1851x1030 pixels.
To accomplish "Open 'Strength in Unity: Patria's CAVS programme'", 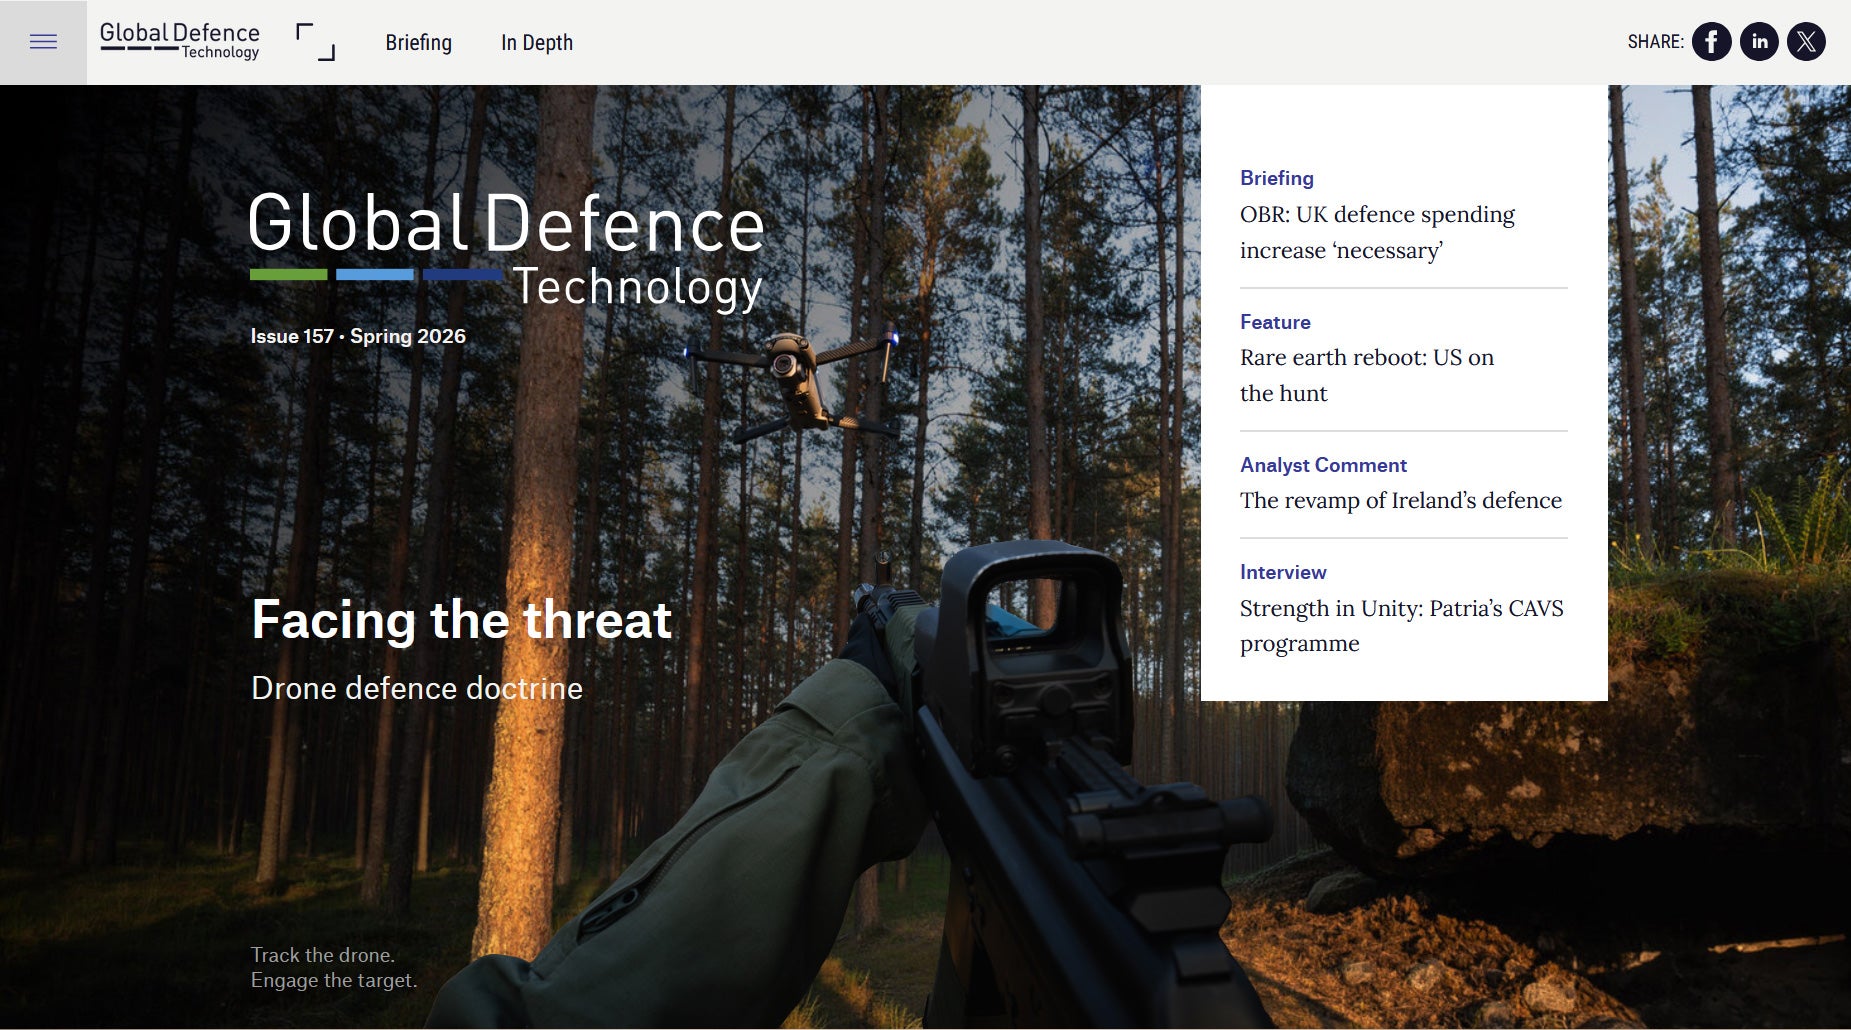I will (x=1401, y=625).
